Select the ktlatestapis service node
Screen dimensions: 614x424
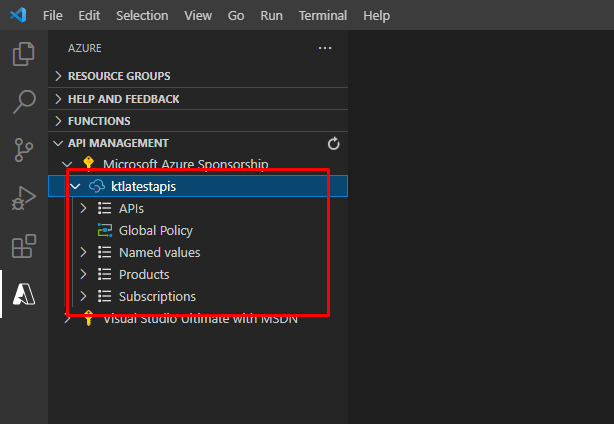point(143,187)
